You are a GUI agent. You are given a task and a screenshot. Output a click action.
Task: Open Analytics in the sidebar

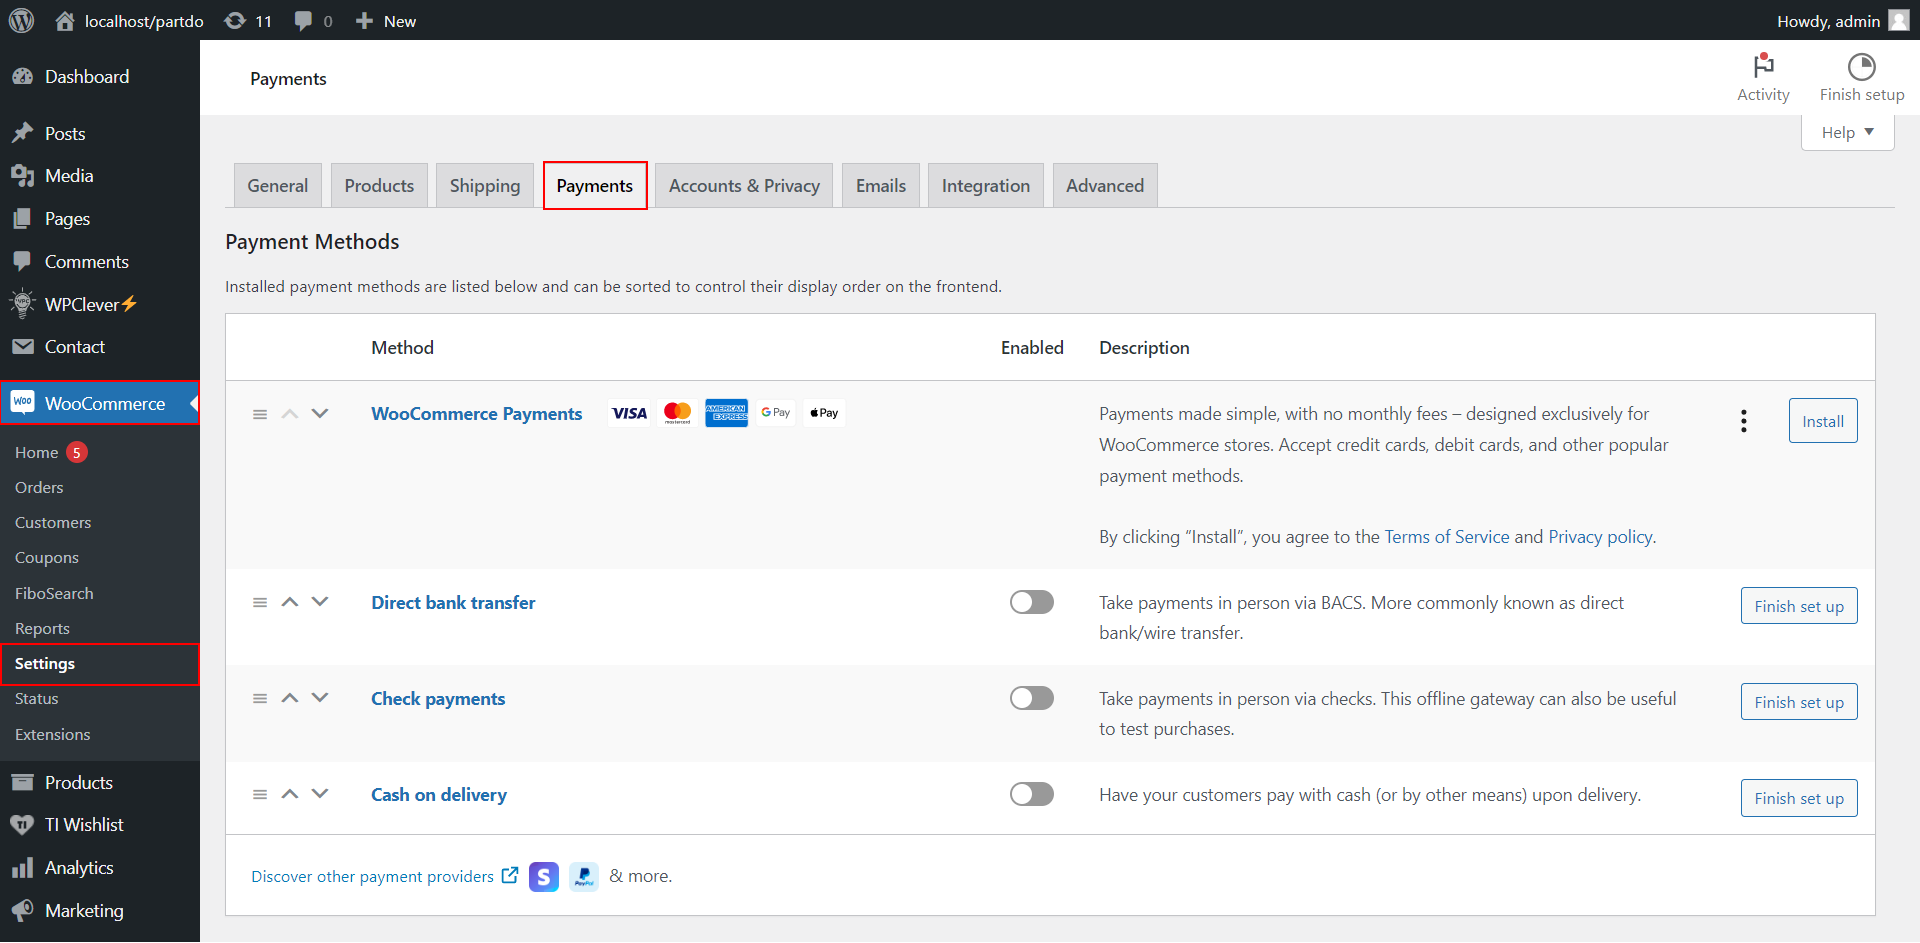(x=100, y=868)
